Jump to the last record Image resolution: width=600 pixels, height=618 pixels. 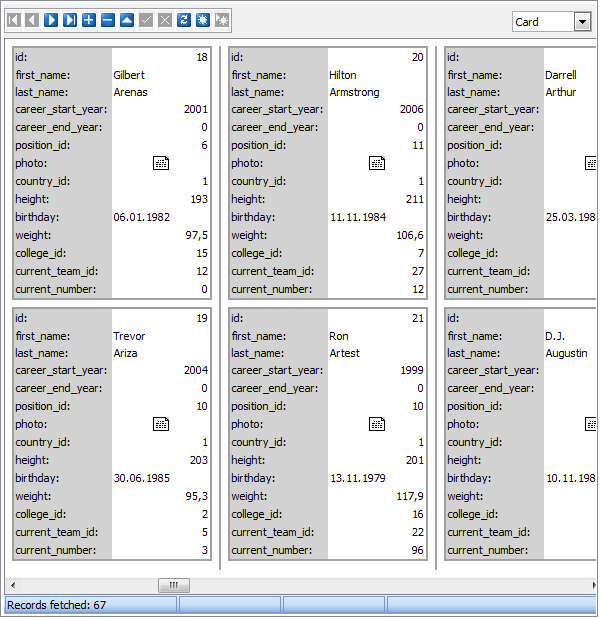[x=70, y=20]
